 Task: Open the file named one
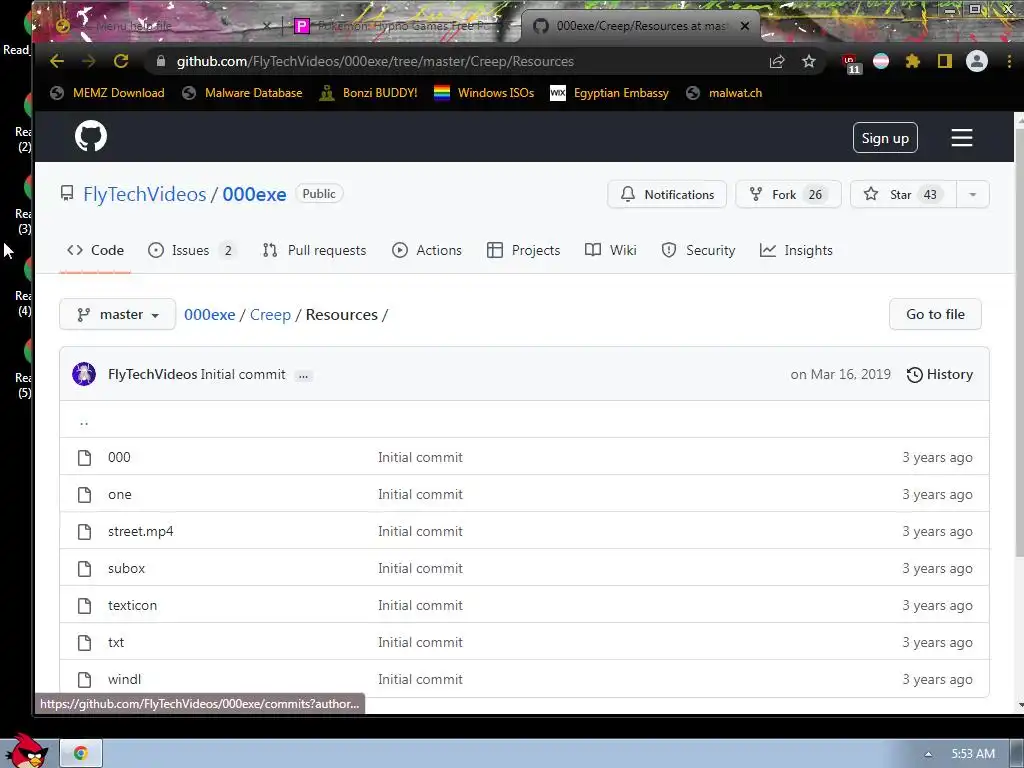coord(120,494)
